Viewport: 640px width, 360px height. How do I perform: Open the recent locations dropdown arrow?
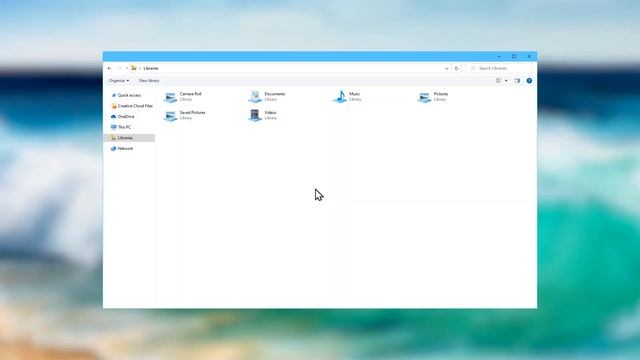127,68
